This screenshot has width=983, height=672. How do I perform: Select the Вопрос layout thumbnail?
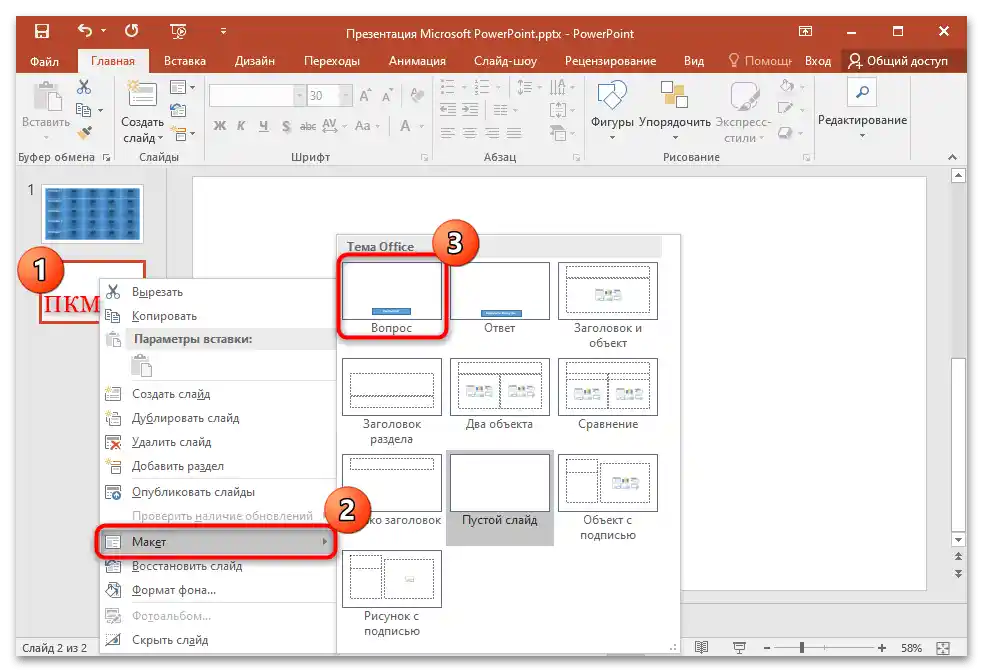(392, 292)
